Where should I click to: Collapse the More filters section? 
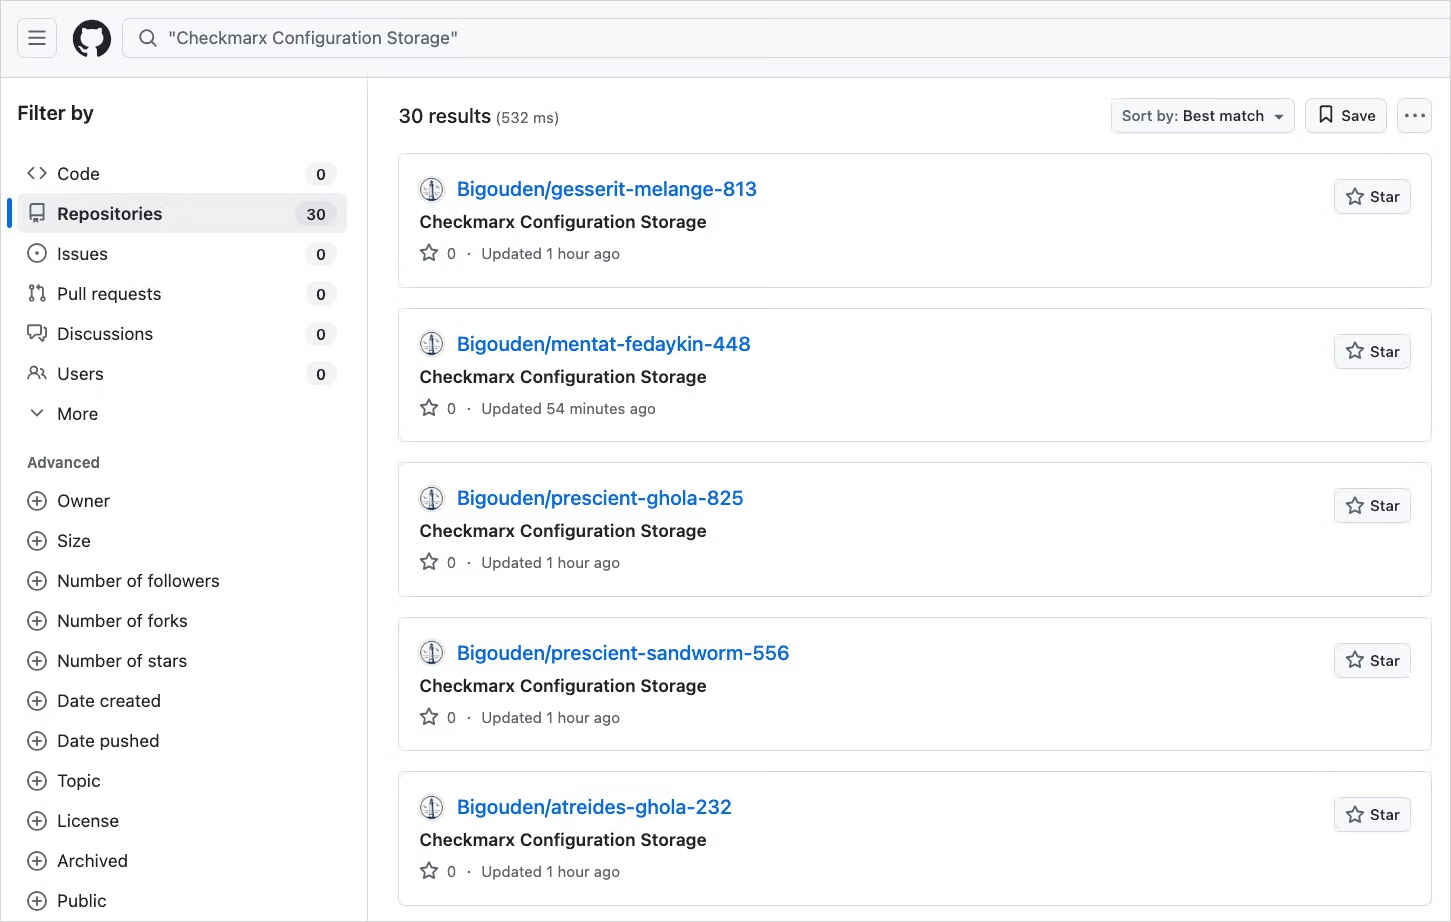[37, 413]
